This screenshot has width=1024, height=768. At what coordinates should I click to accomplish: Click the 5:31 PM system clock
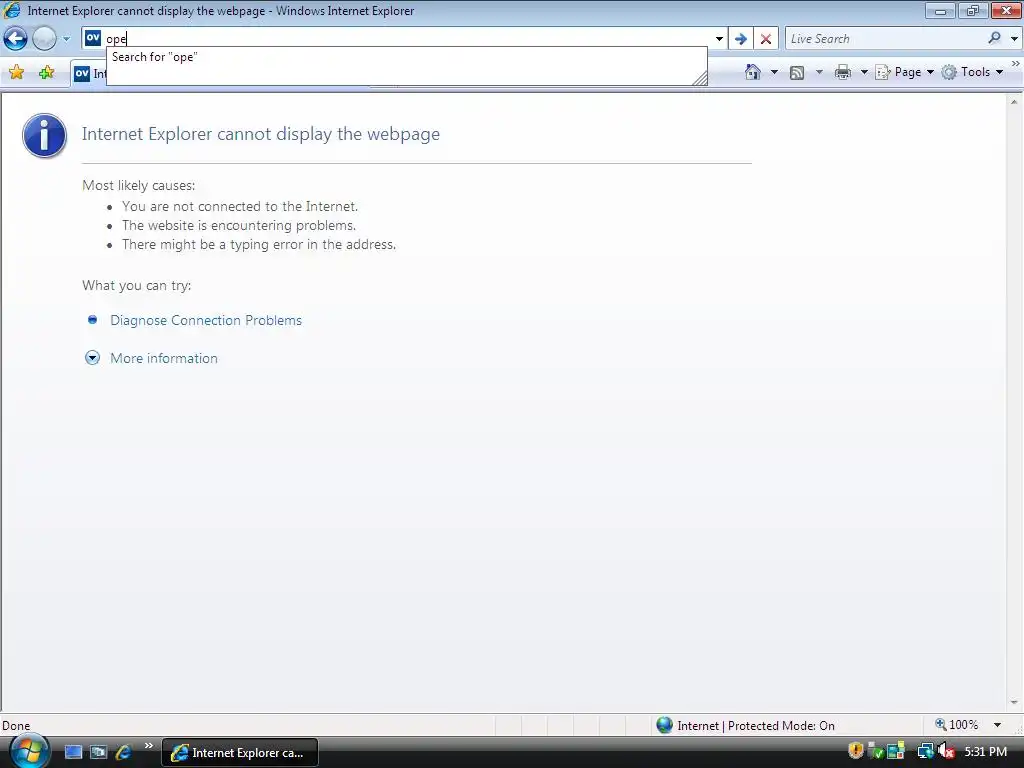(x=986, y=752)
